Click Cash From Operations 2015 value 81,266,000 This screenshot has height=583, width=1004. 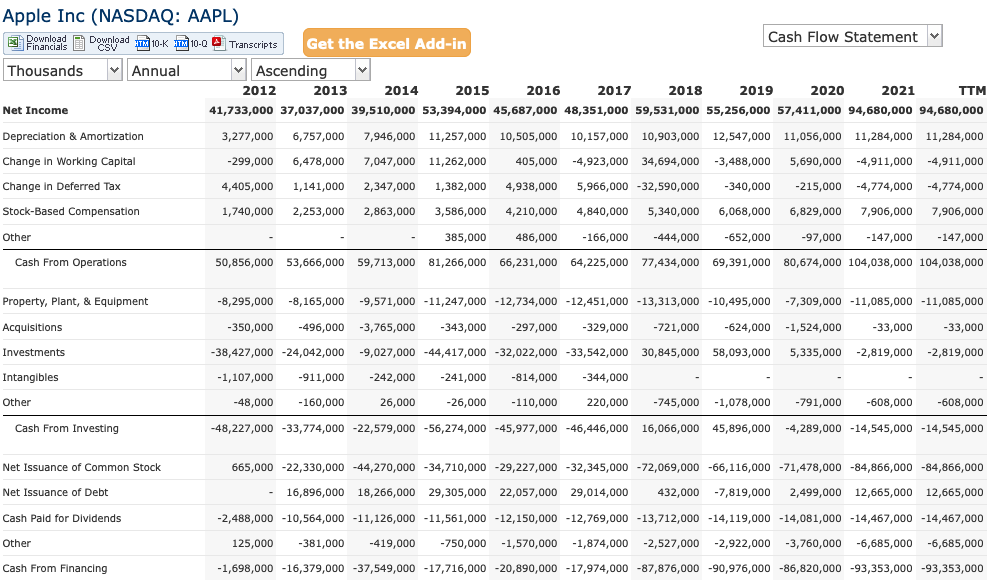click(457, 262)
